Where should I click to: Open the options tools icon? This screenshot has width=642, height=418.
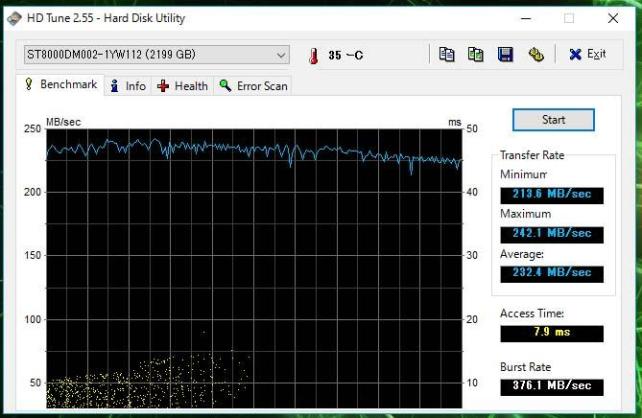(536, 54)
